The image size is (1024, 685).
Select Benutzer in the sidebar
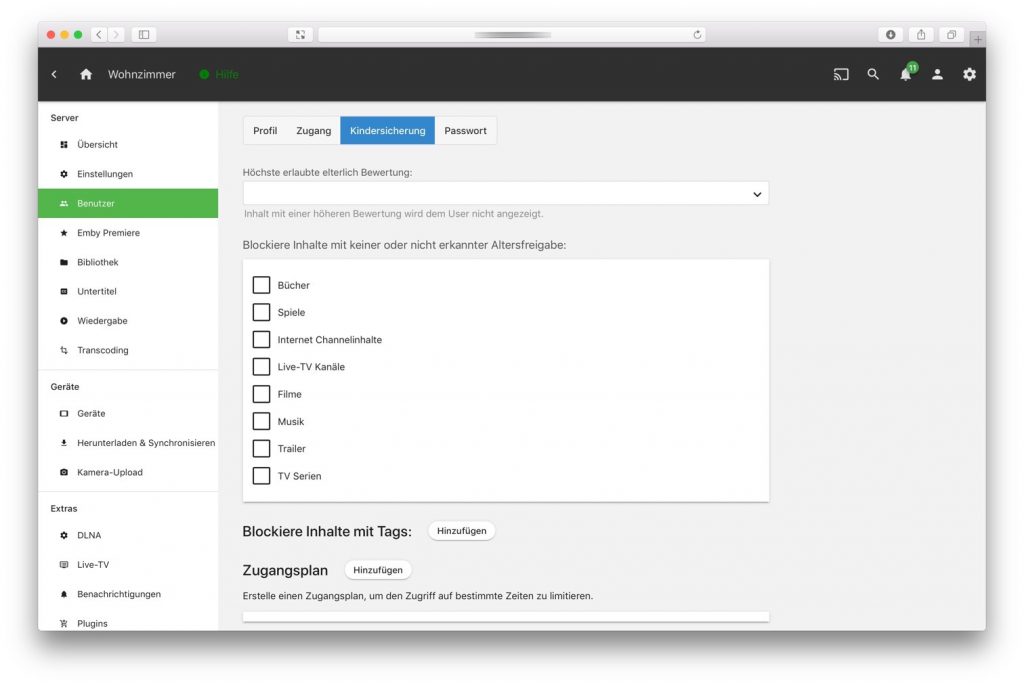(x=128, y=203)
